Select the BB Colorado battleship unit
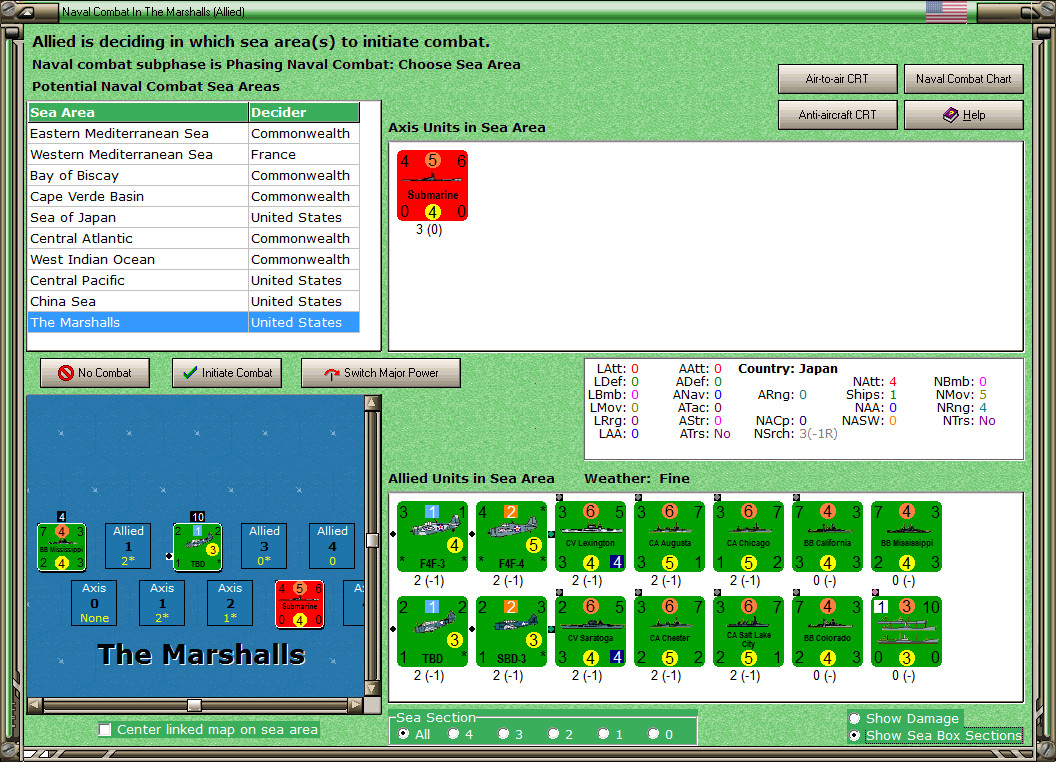Viewport: 1056px width, 762px height. click(x=828, y=631)
